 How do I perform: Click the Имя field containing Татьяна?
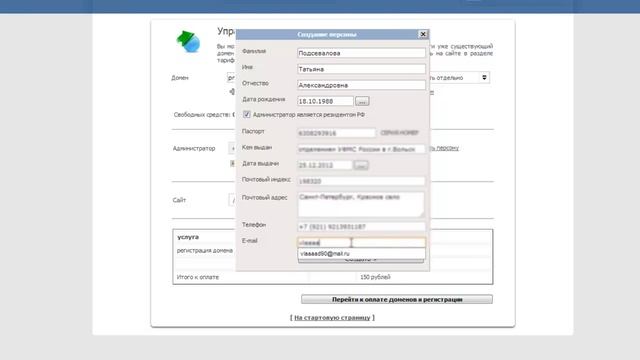click(x=361, y=69)
